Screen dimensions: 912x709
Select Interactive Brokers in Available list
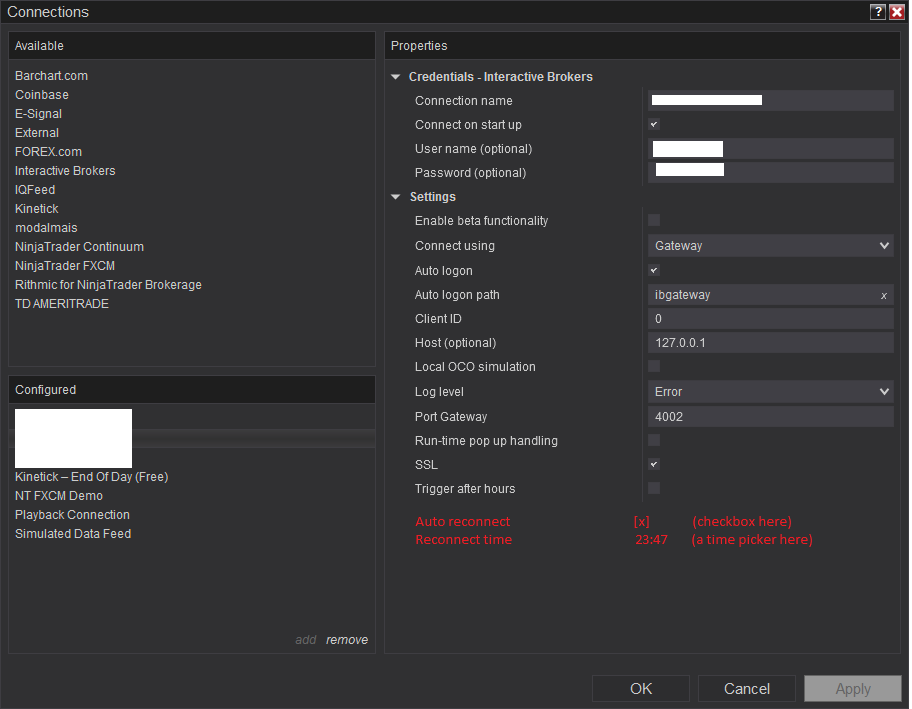click(65, 171)
